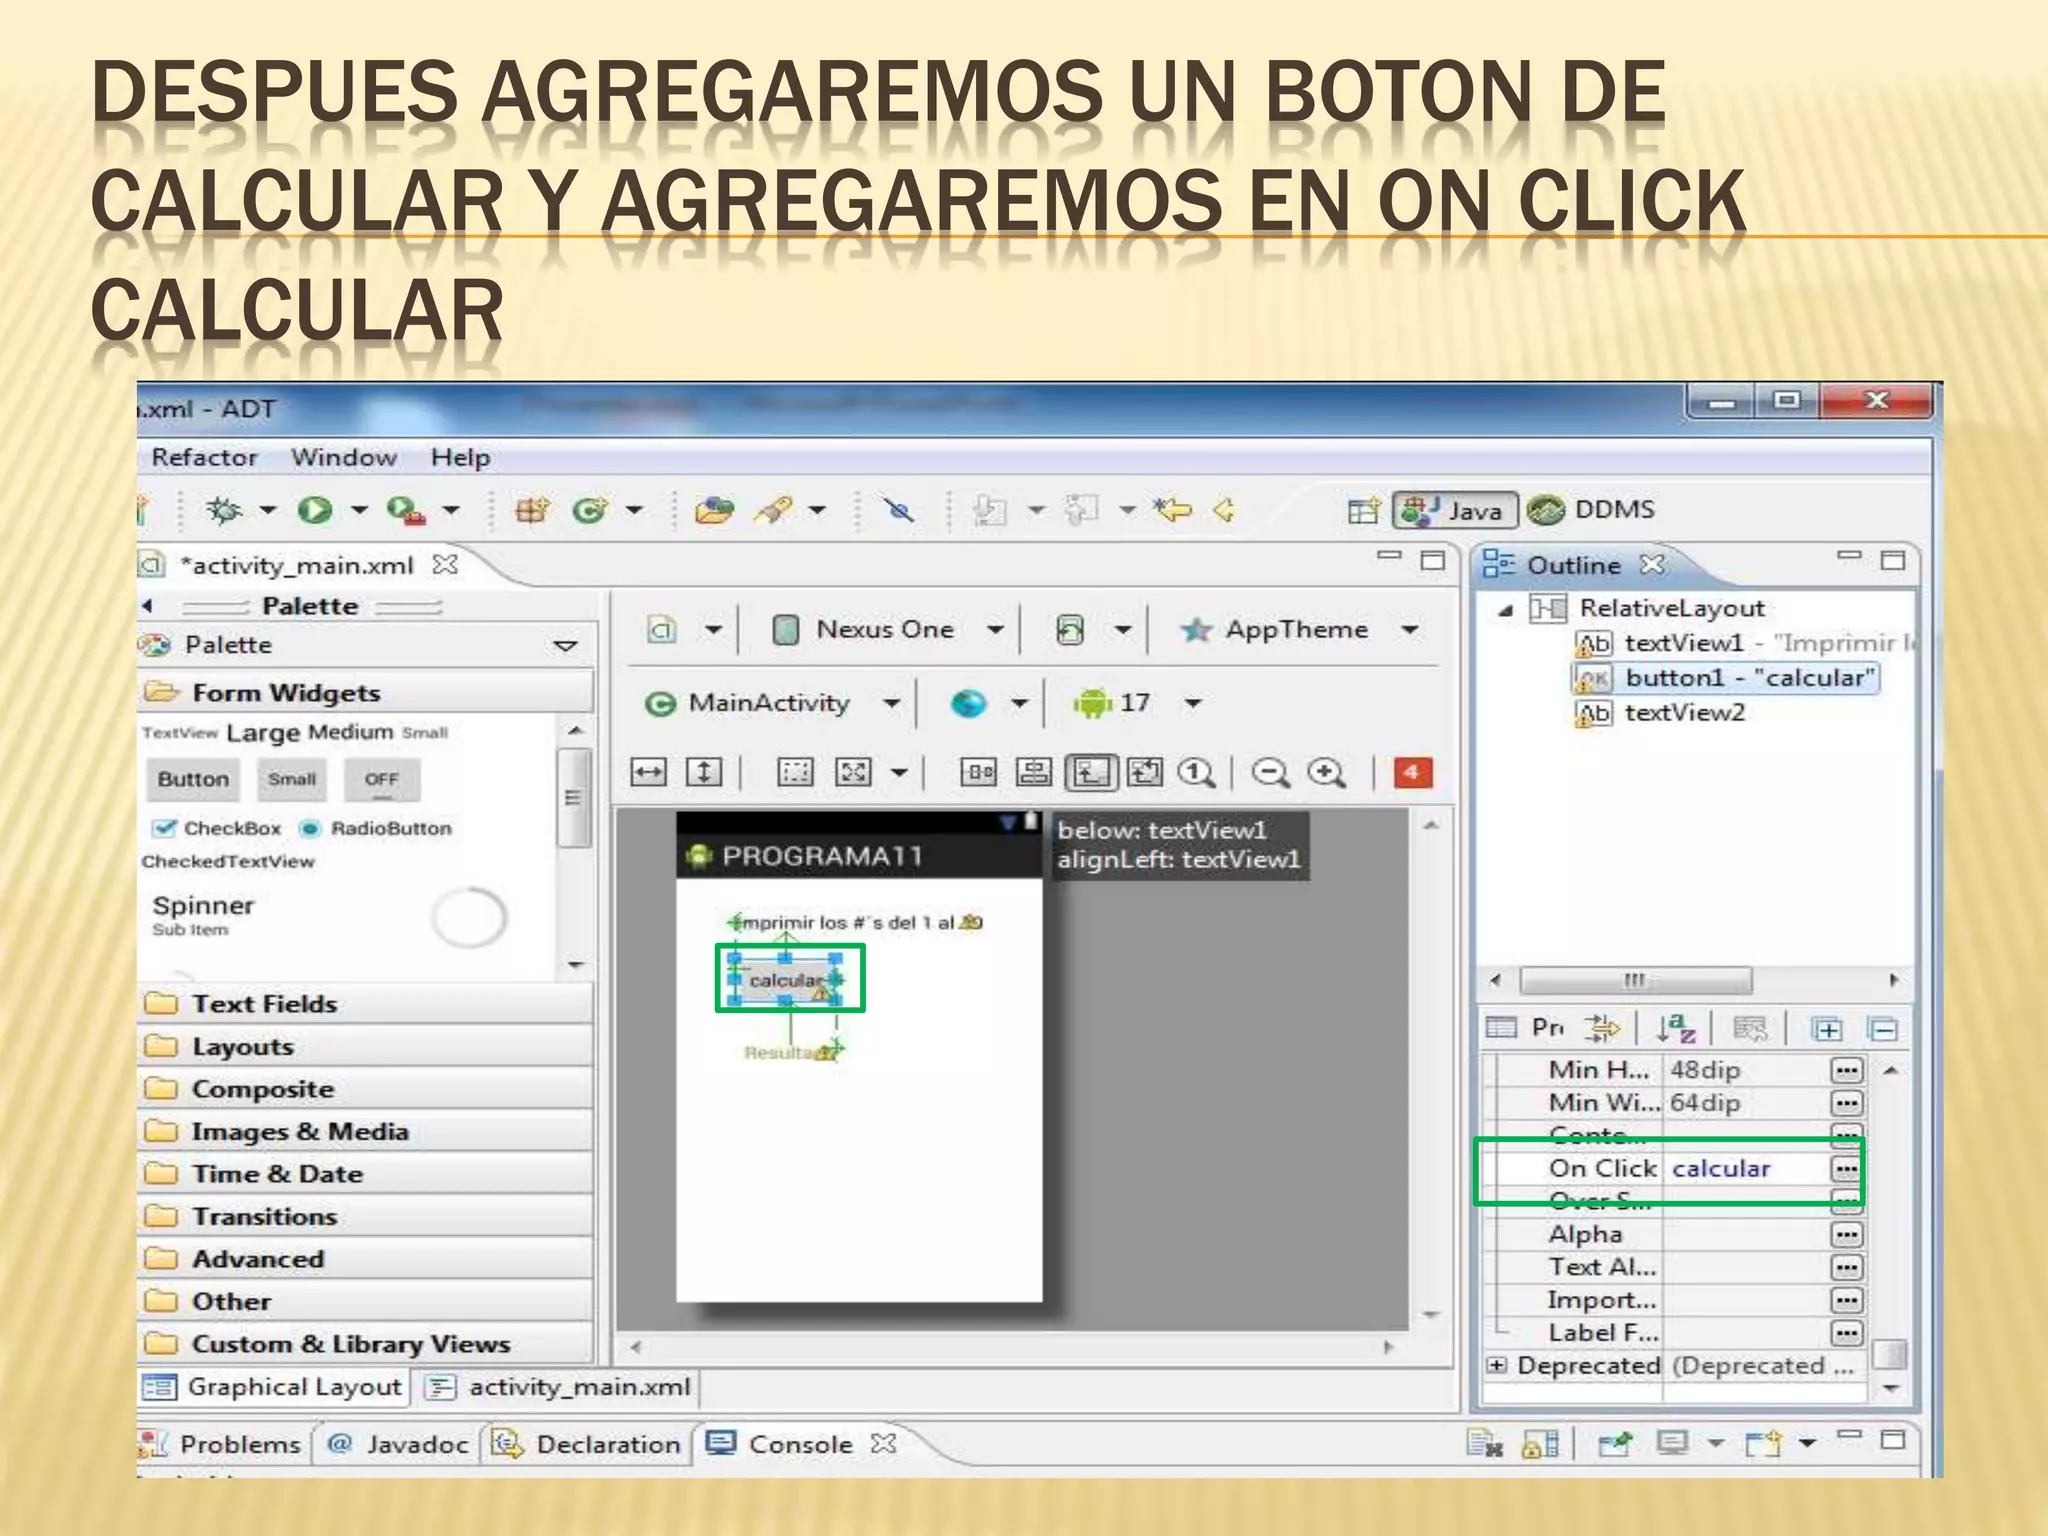Click the Outline horizontal scrollbar thumb
The height and width of the screenshot is (1536, 2048).
(x=1636, y=980)
